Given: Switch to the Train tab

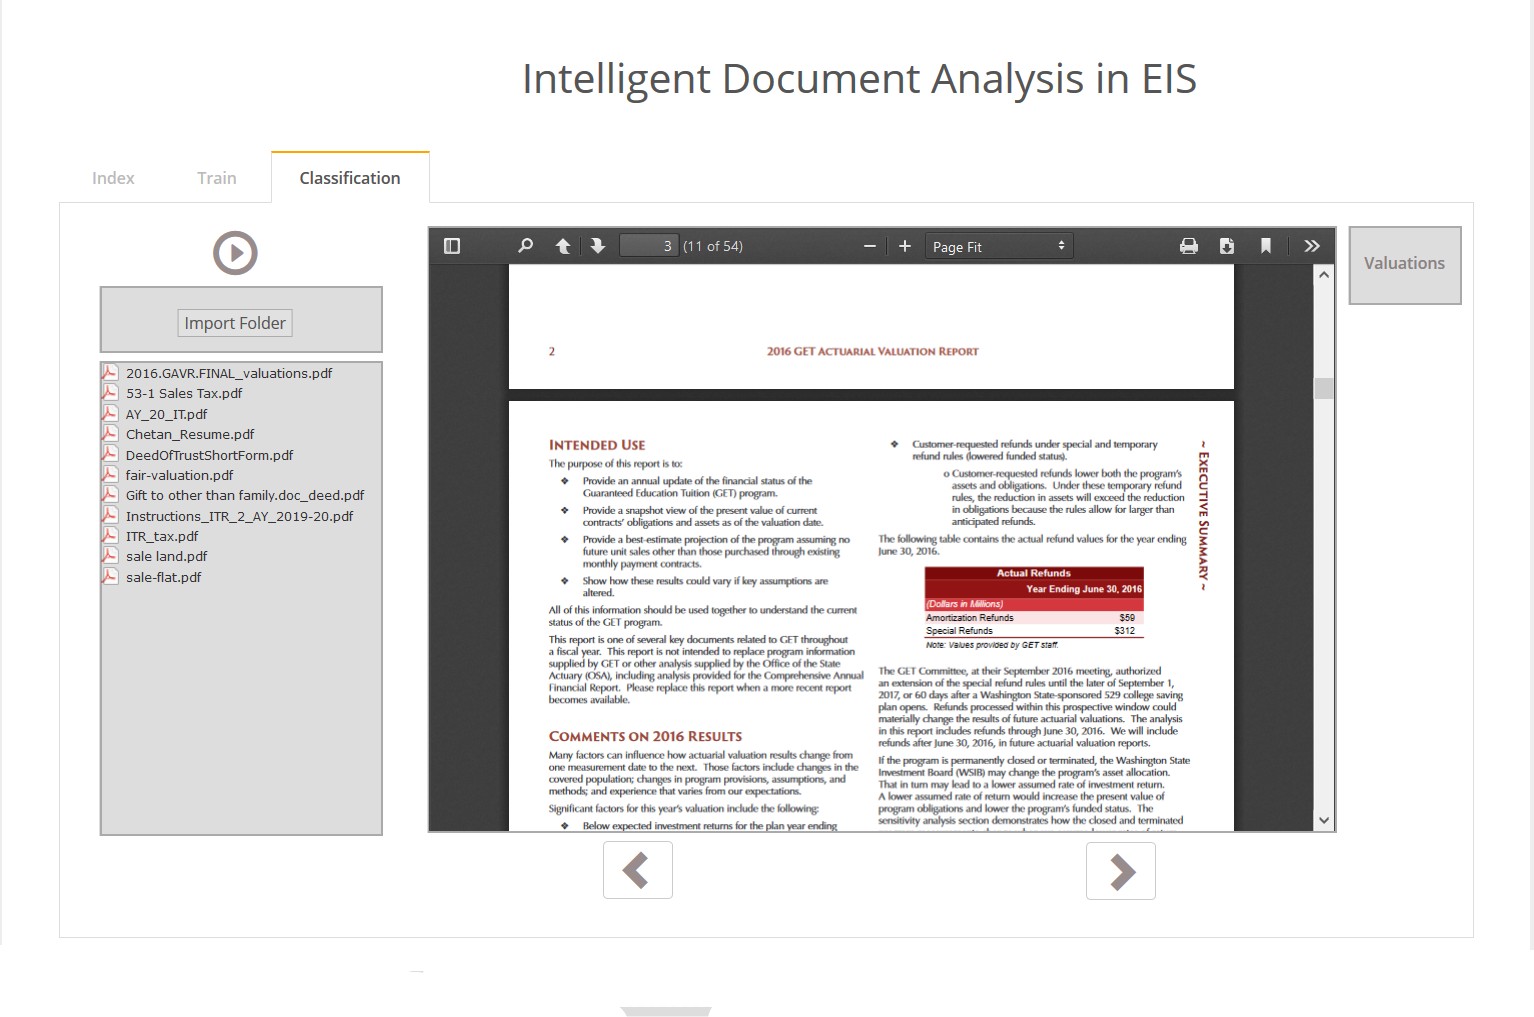Looking at the screenshot, I should click(216, 178).
